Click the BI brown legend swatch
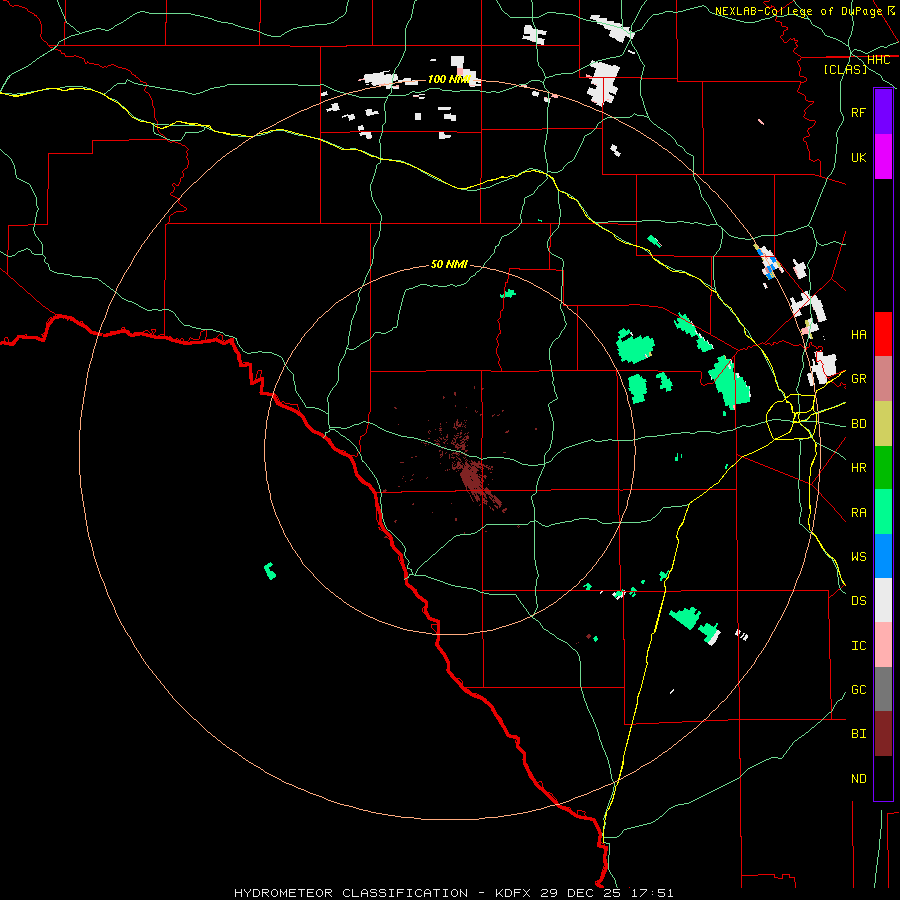The height and width of the screenshot is (900, 900). pos(883,734)
